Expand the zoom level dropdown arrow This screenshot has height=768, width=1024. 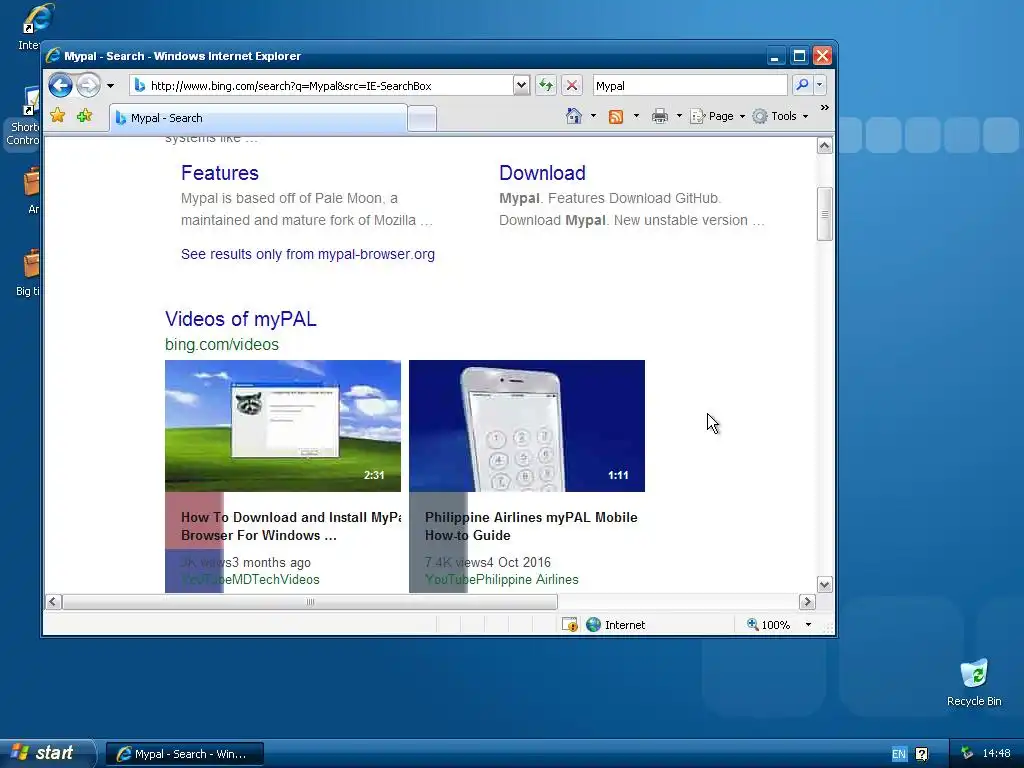tap(808, 625)
